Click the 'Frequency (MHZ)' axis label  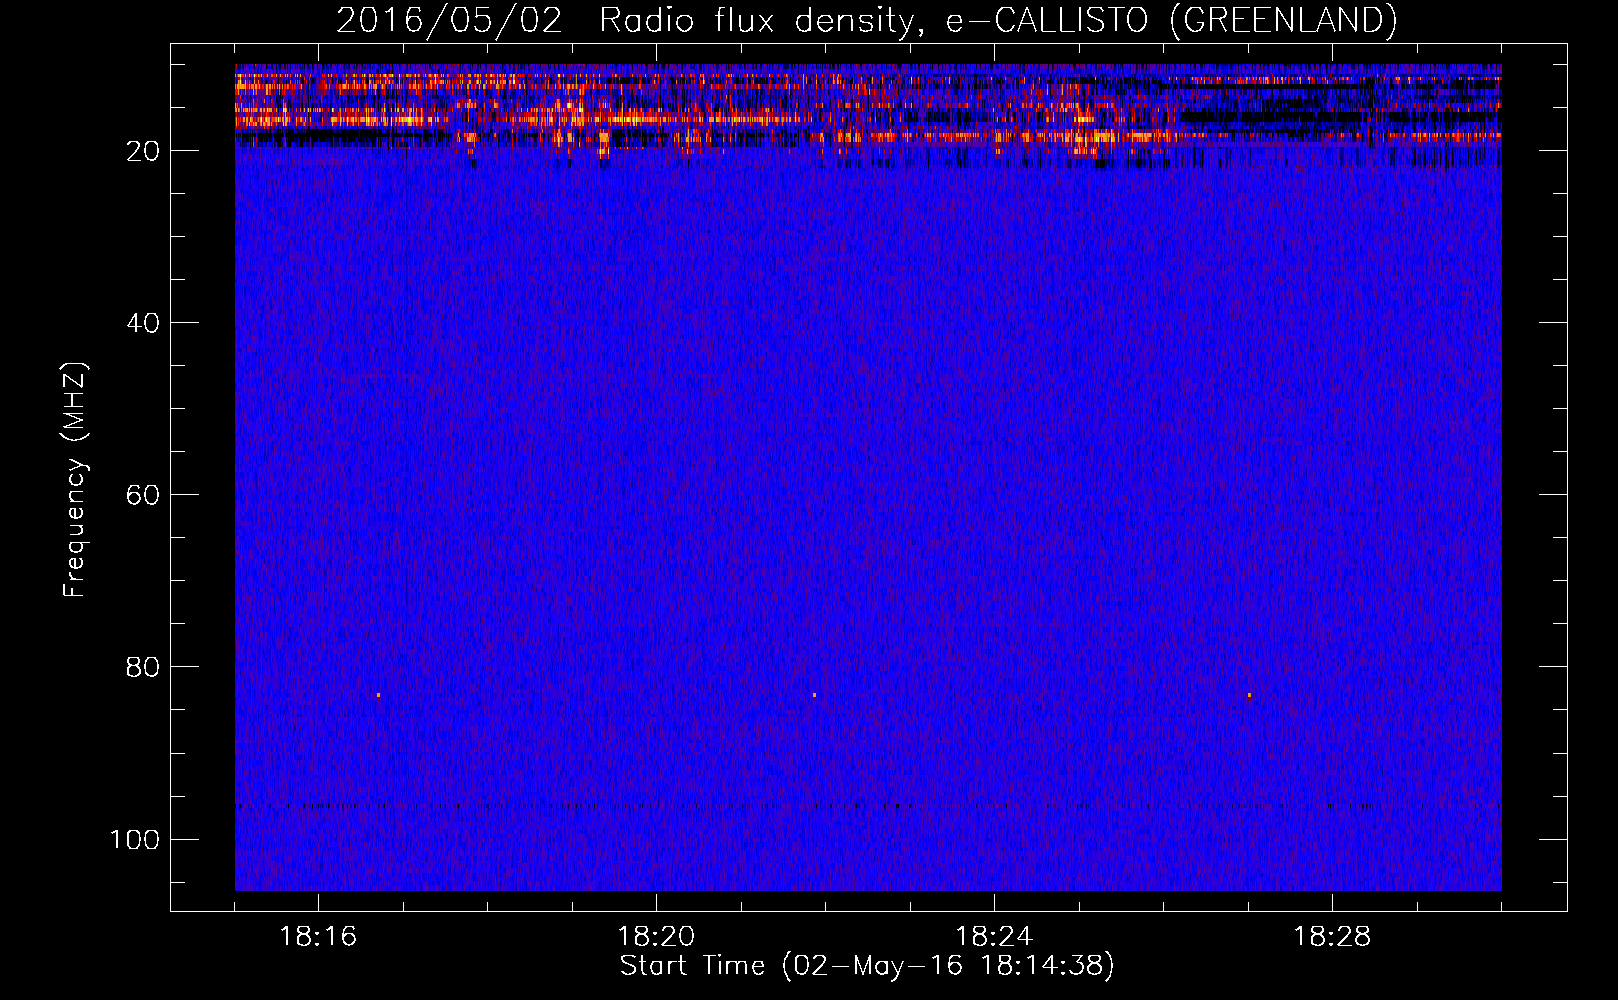tap(75, 480)
